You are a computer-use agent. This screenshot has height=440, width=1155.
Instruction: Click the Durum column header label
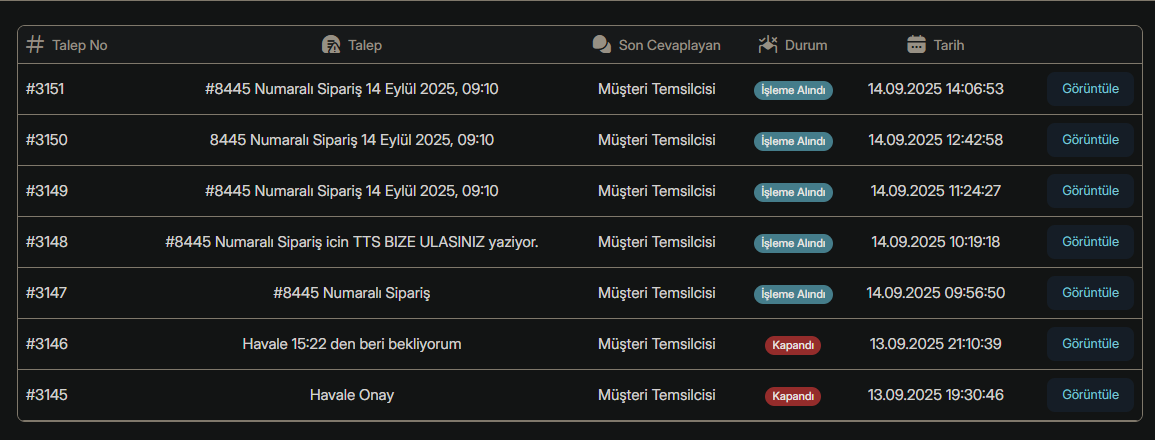click(806, 45)
